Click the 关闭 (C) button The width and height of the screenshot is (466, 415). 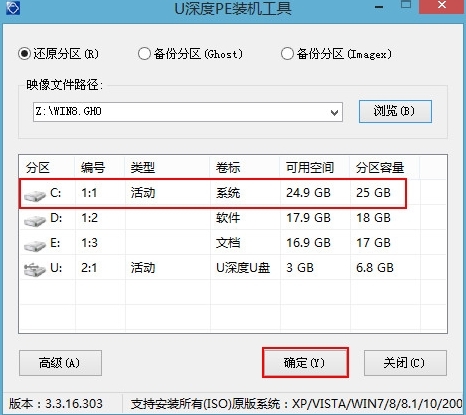405,363
